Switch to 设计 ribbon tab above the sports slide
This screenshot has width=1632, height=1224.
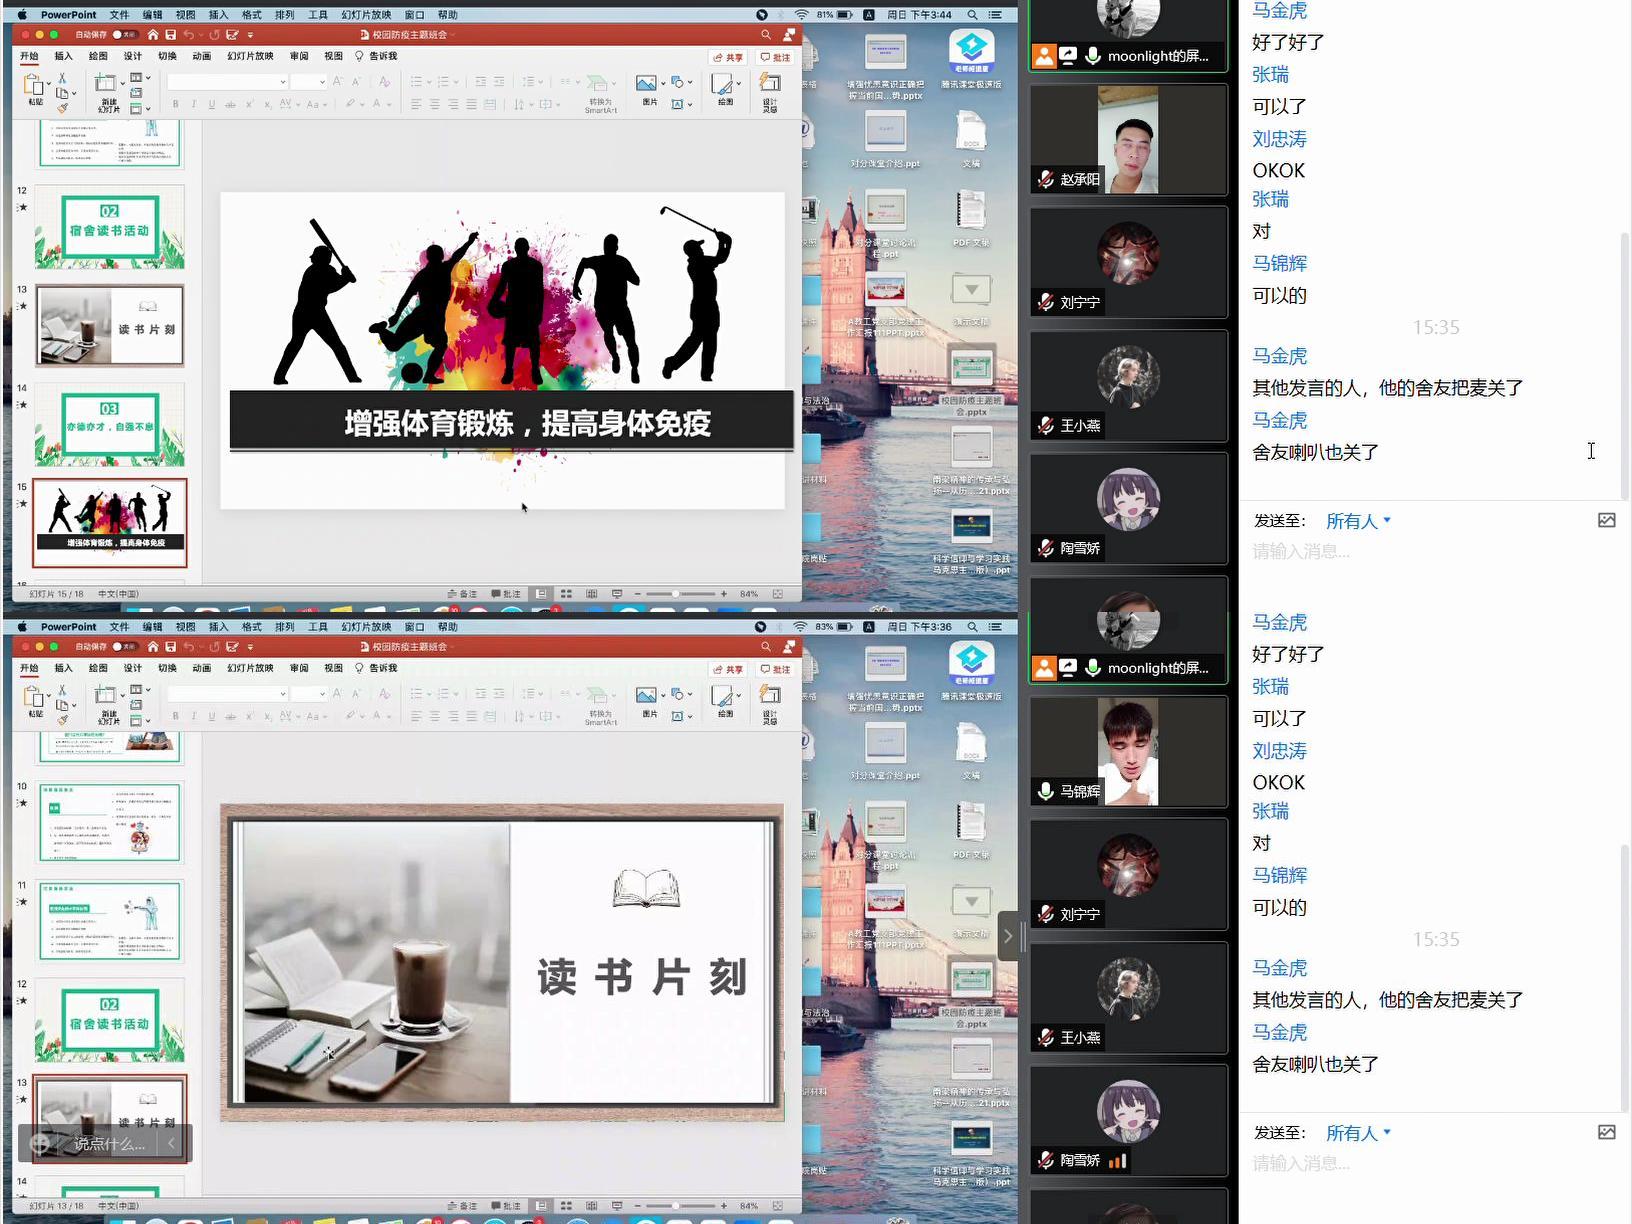(x=132, y=56)
